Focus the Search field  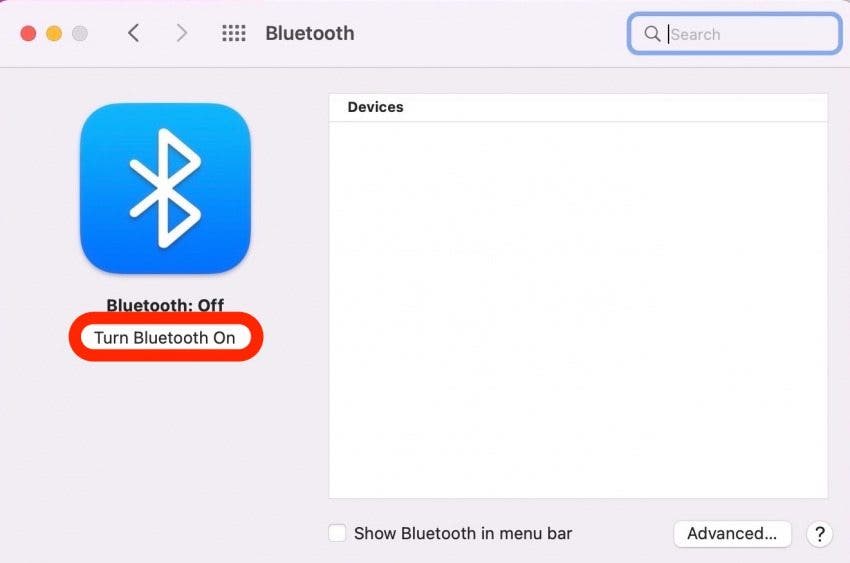[x=735, y=34]
